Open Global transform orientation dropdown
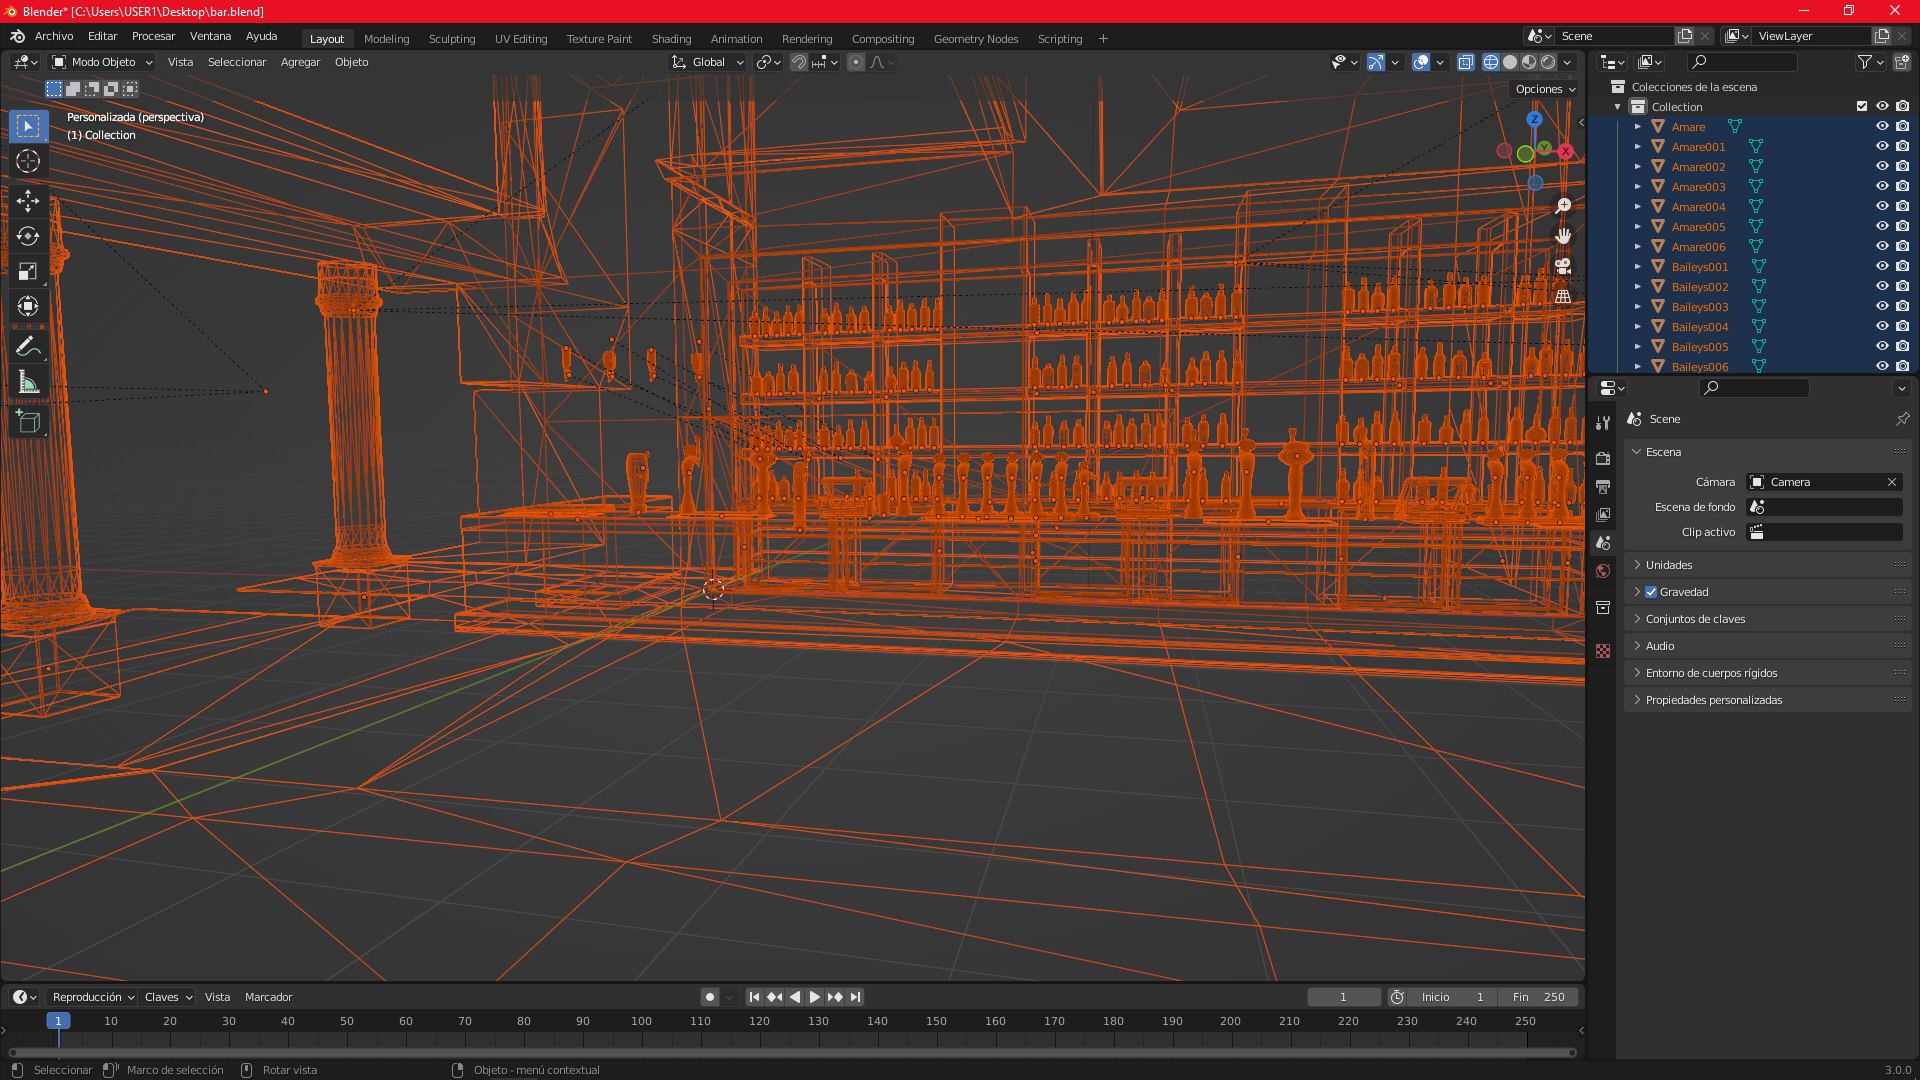 click(708, 62)
